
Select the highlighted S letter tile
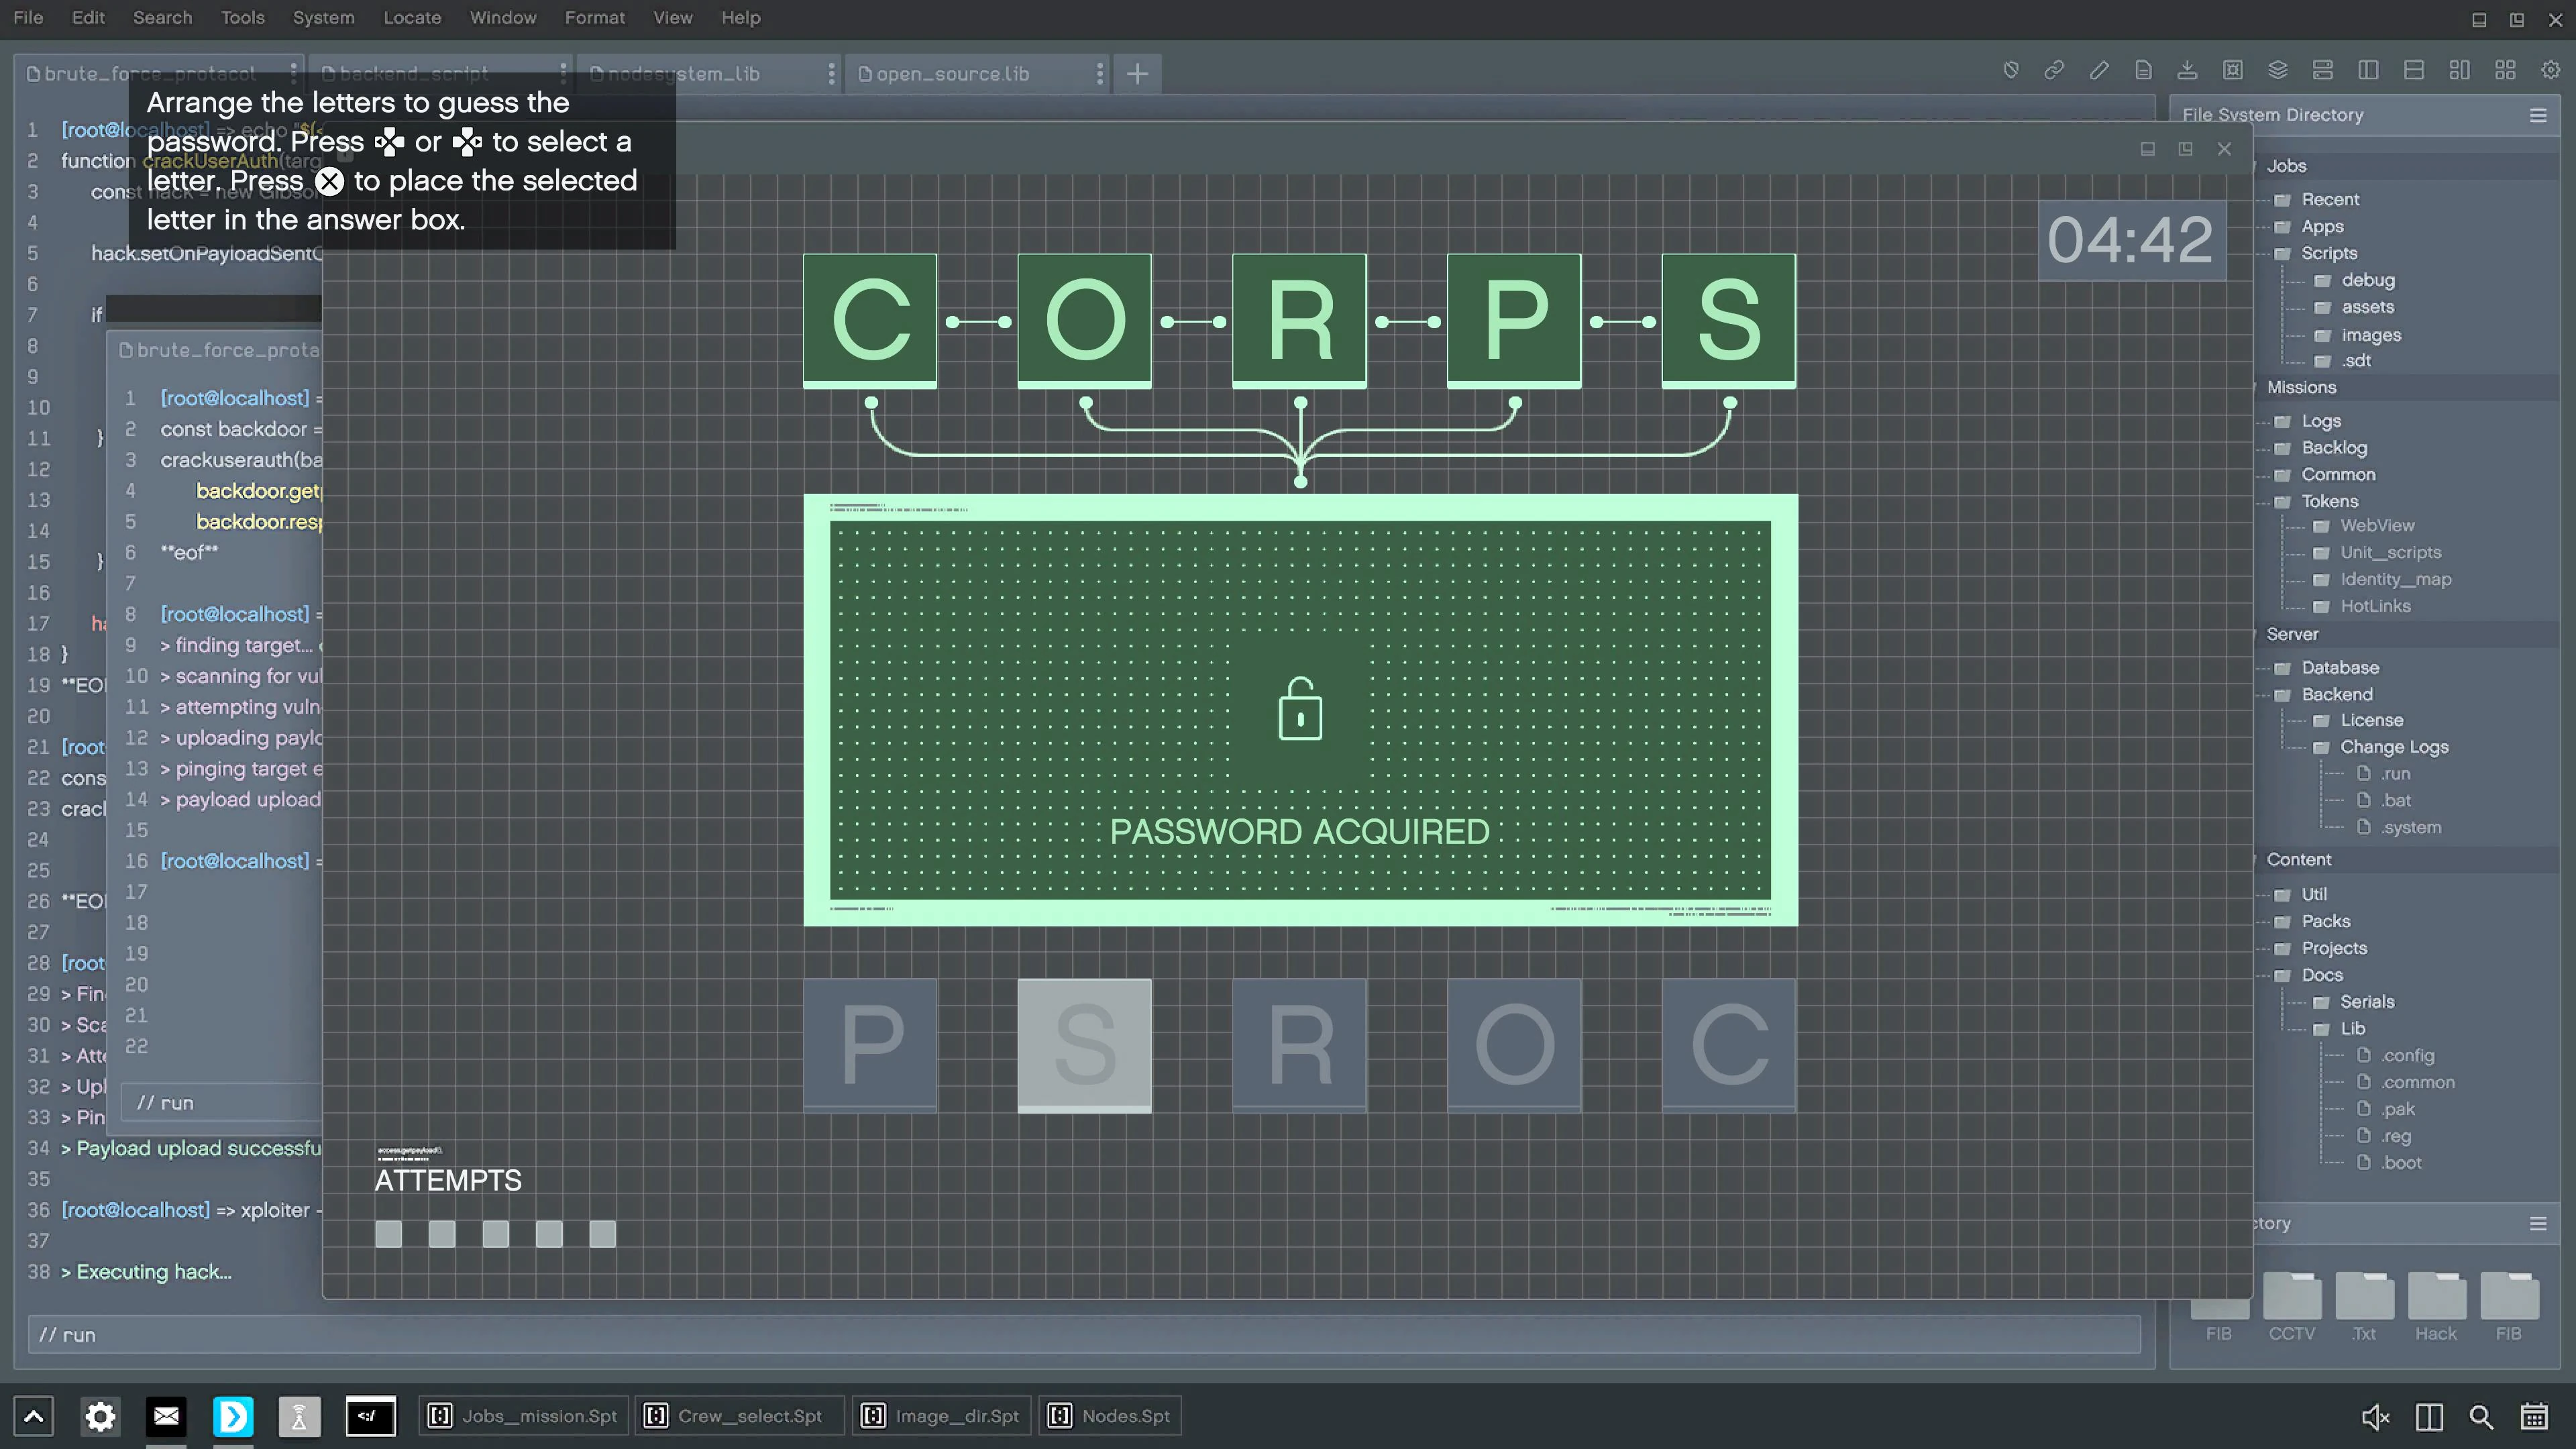(x=1084, y=1044)
